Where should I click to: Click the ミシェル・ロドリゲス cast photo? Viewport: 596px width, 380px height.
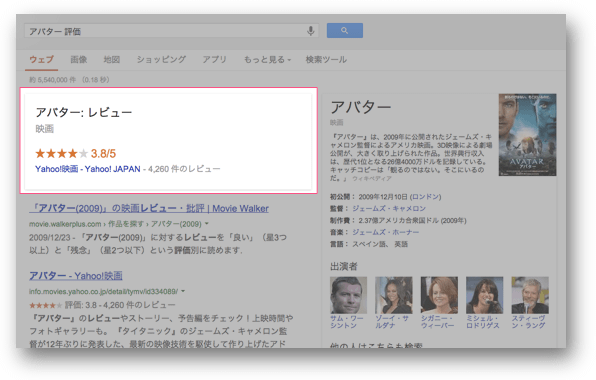(x=485, y=295)
